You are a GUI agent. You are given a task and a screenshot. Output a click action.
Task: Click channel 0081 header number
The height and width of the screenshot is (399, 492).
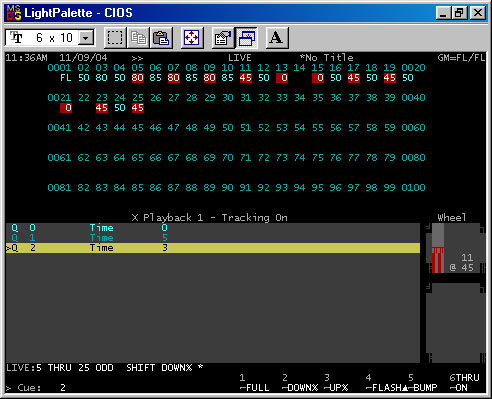(x=59, y=188)
